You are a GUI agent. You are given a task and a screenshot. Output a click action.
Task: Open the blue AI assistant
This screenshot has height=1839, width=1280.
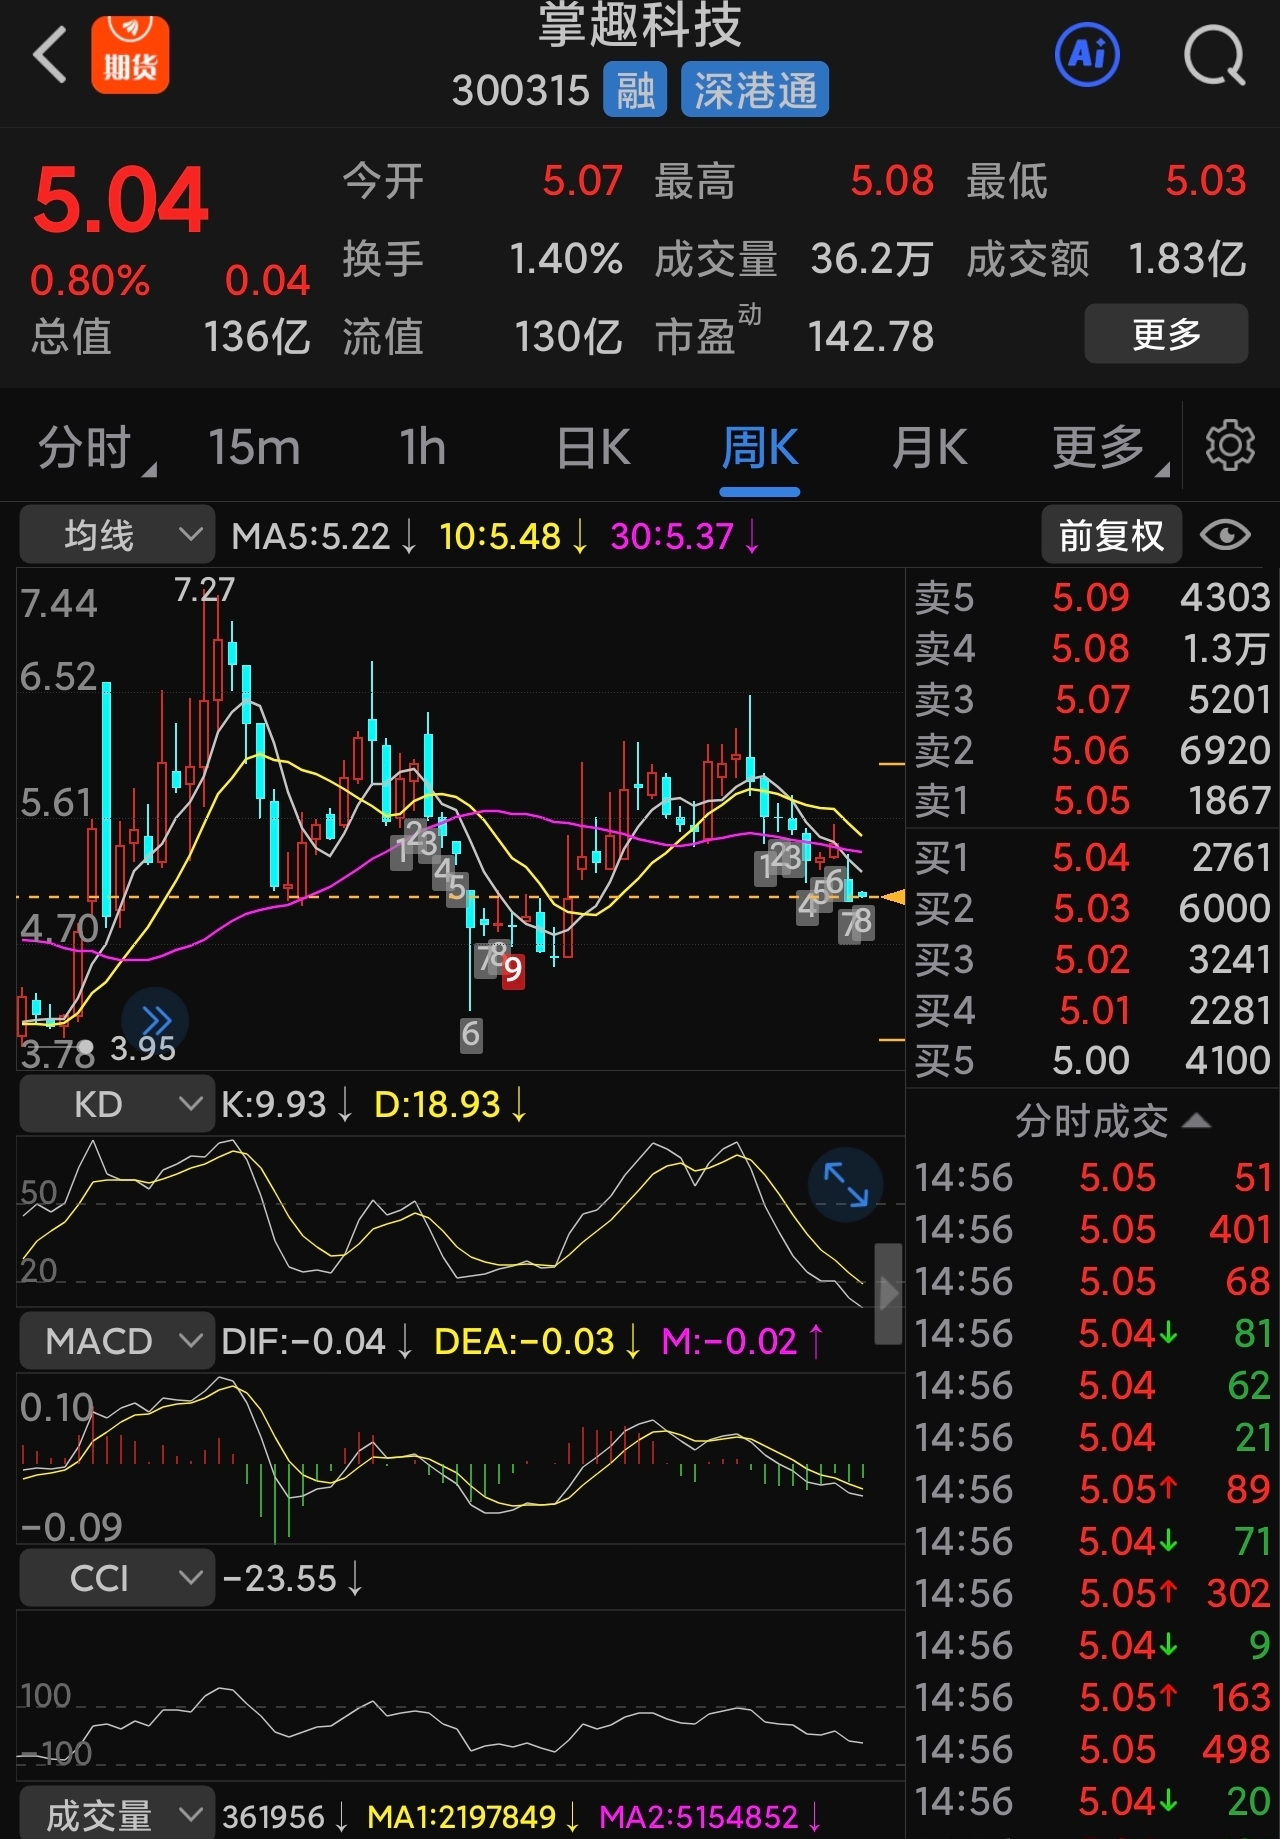pos(1088,54)
